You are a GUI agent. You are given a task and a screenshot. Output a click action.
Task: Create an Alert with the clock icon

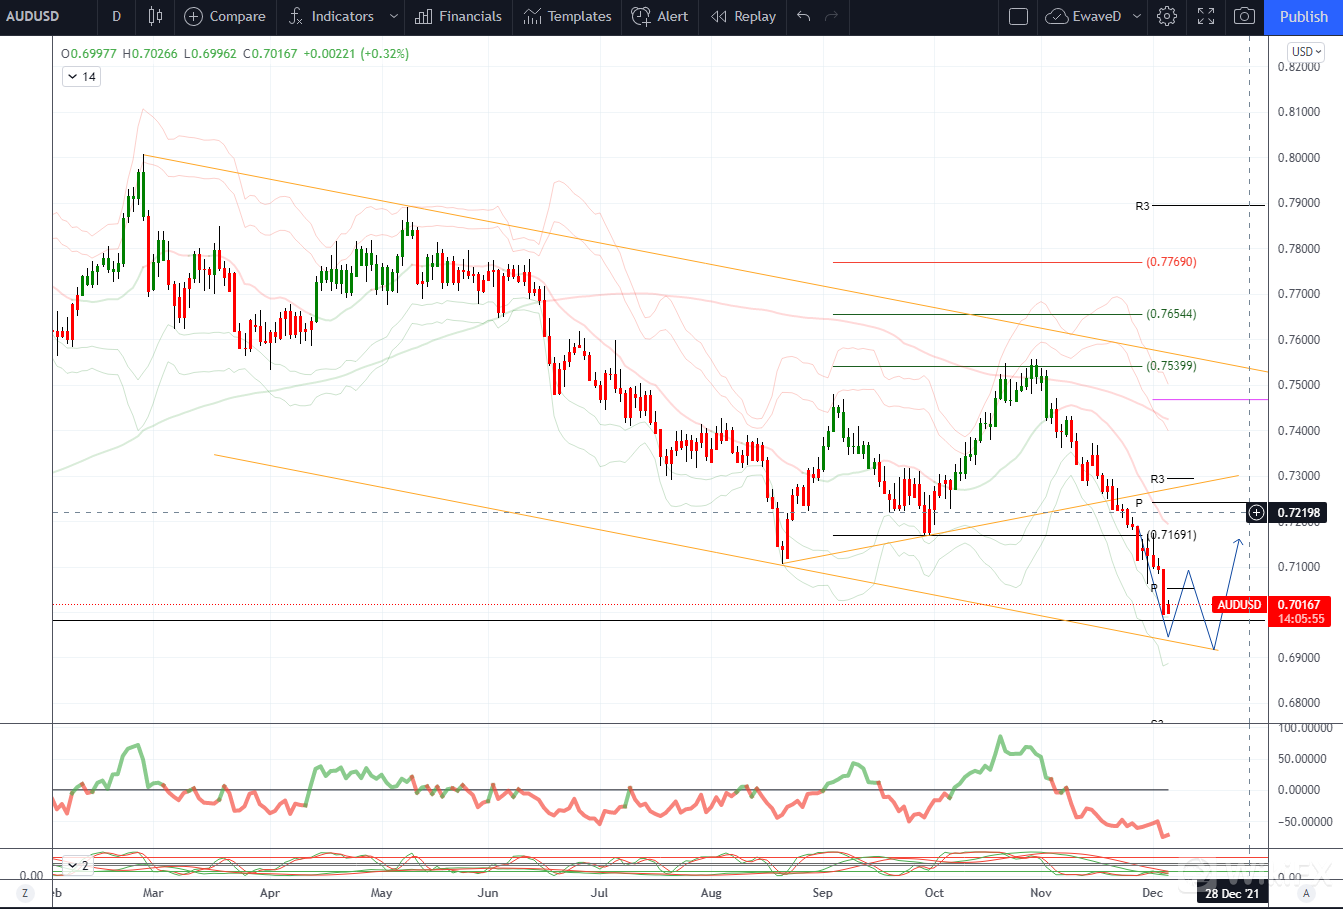(660, 16)
